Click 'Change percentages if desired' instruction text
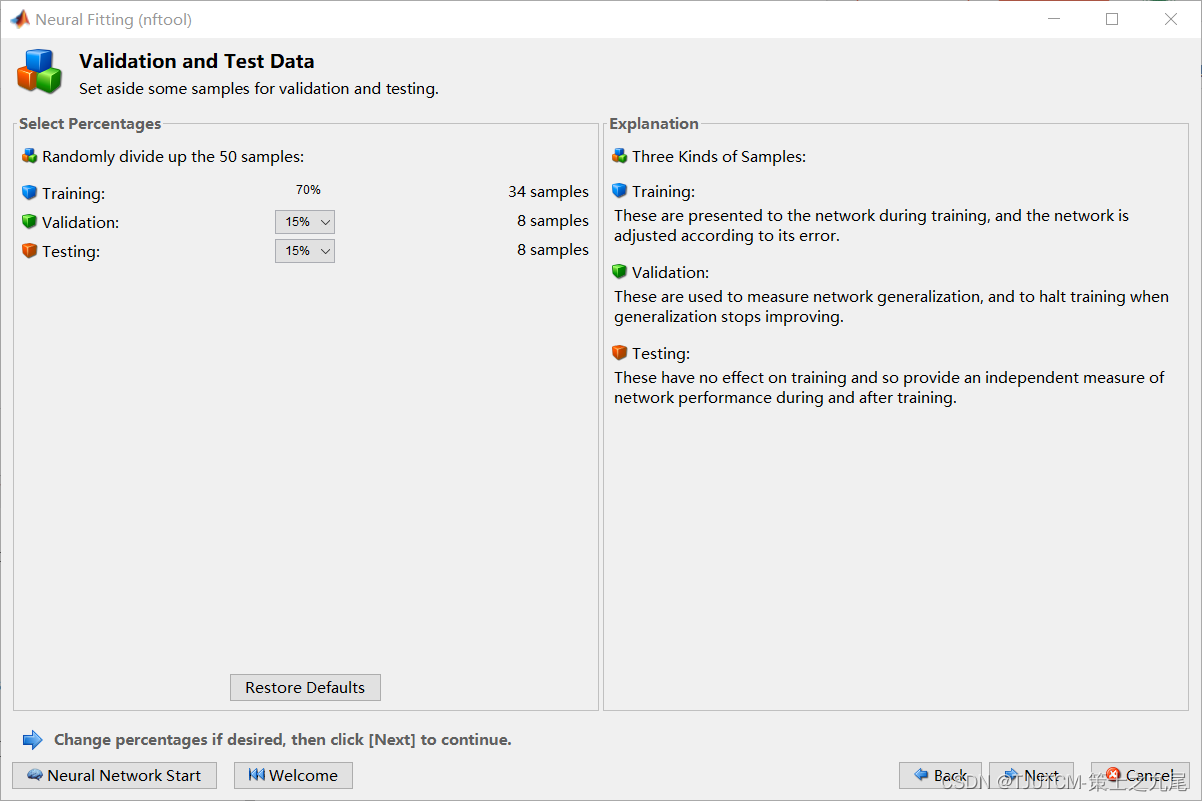This screenshot has width=1202, height=801. pos(283,740)
